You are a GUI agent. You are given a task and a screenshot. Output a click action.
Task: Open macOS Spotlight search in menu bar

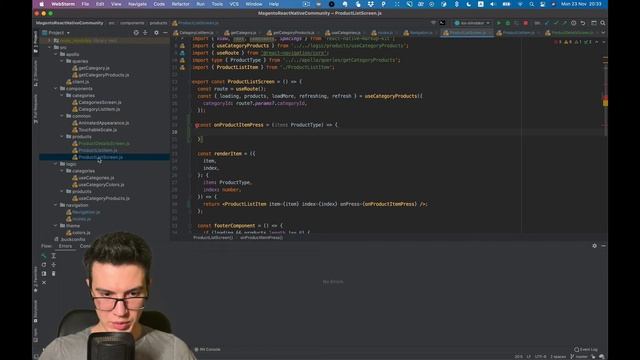pos(531,4)
